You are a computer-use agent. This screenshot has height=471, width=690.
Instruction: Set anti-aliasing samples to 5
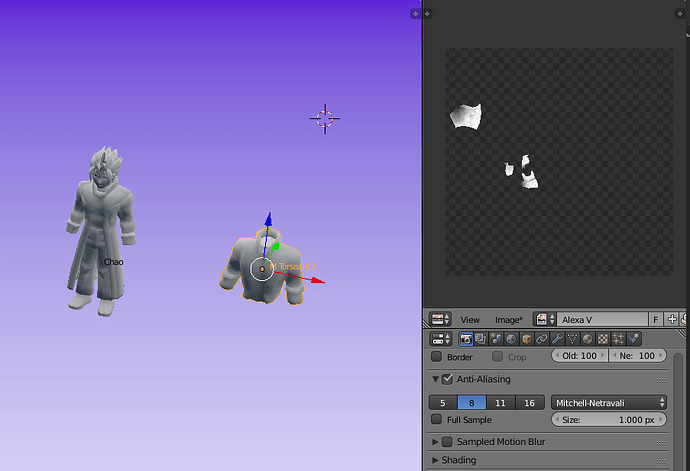click(x=443, y=403)
